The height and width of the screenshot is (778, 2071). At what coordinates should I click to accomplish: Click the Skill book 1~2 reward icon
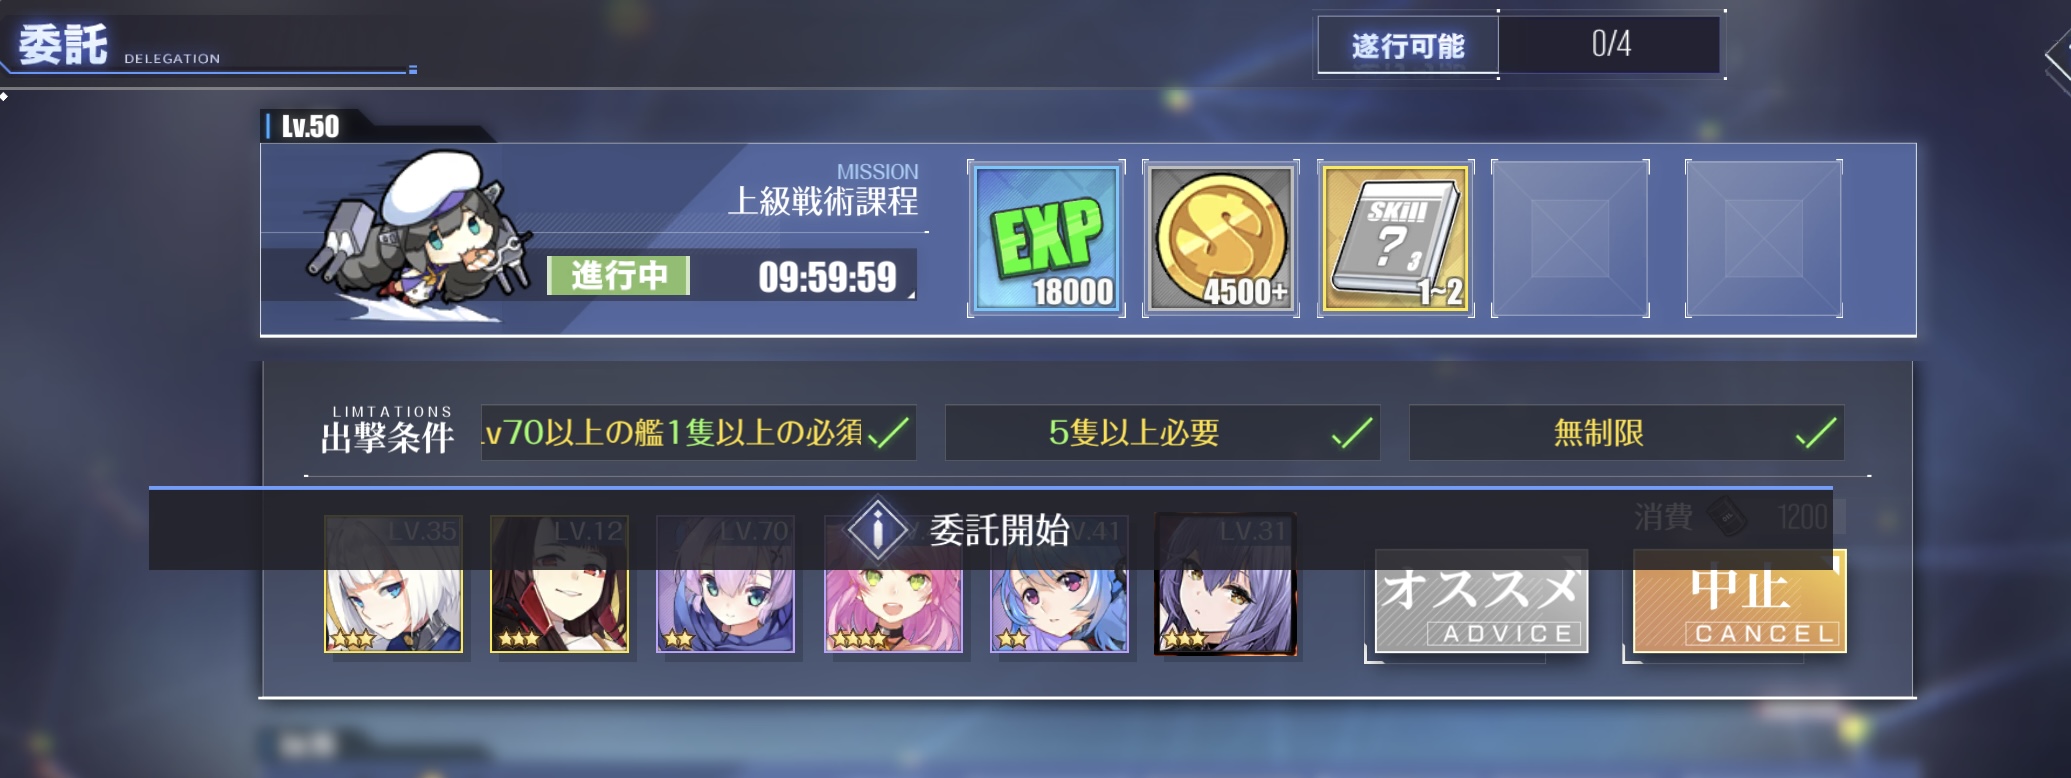(x=1396, y=239)
